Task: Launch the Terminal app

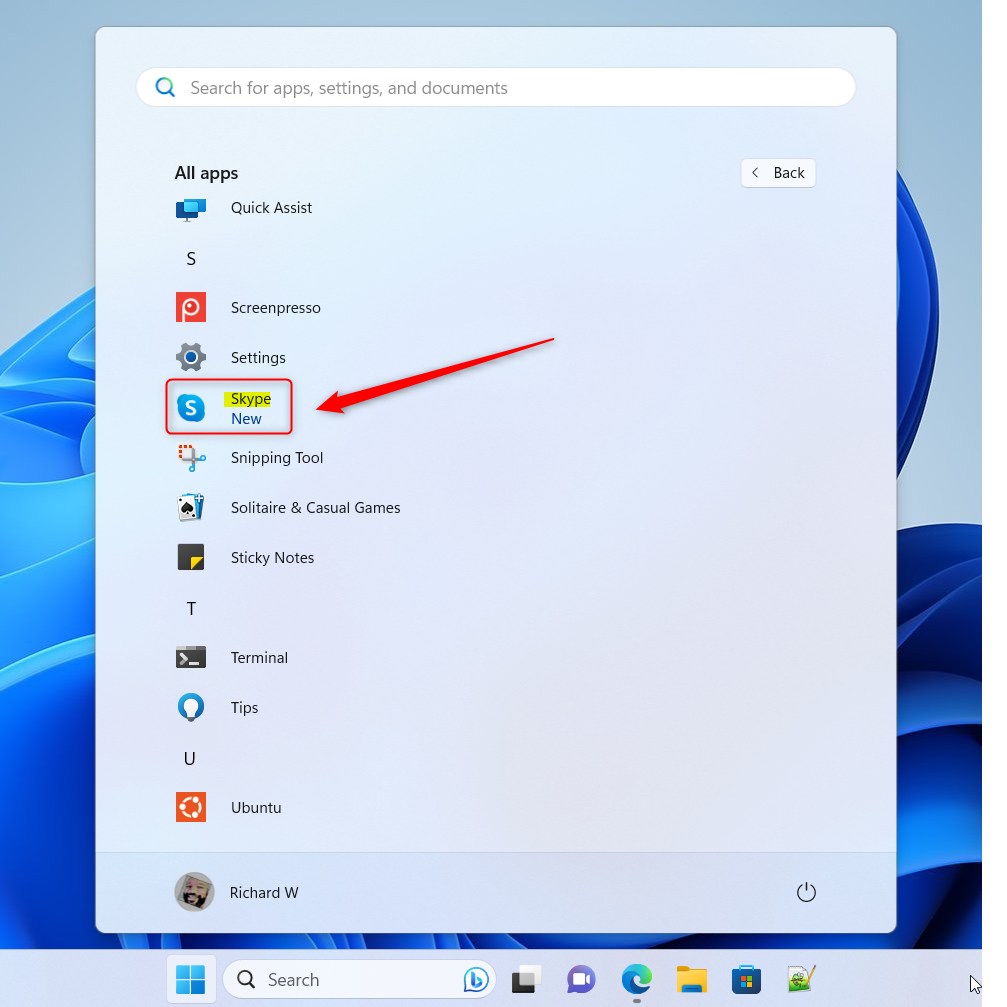Action: click(x=259, y=657)
